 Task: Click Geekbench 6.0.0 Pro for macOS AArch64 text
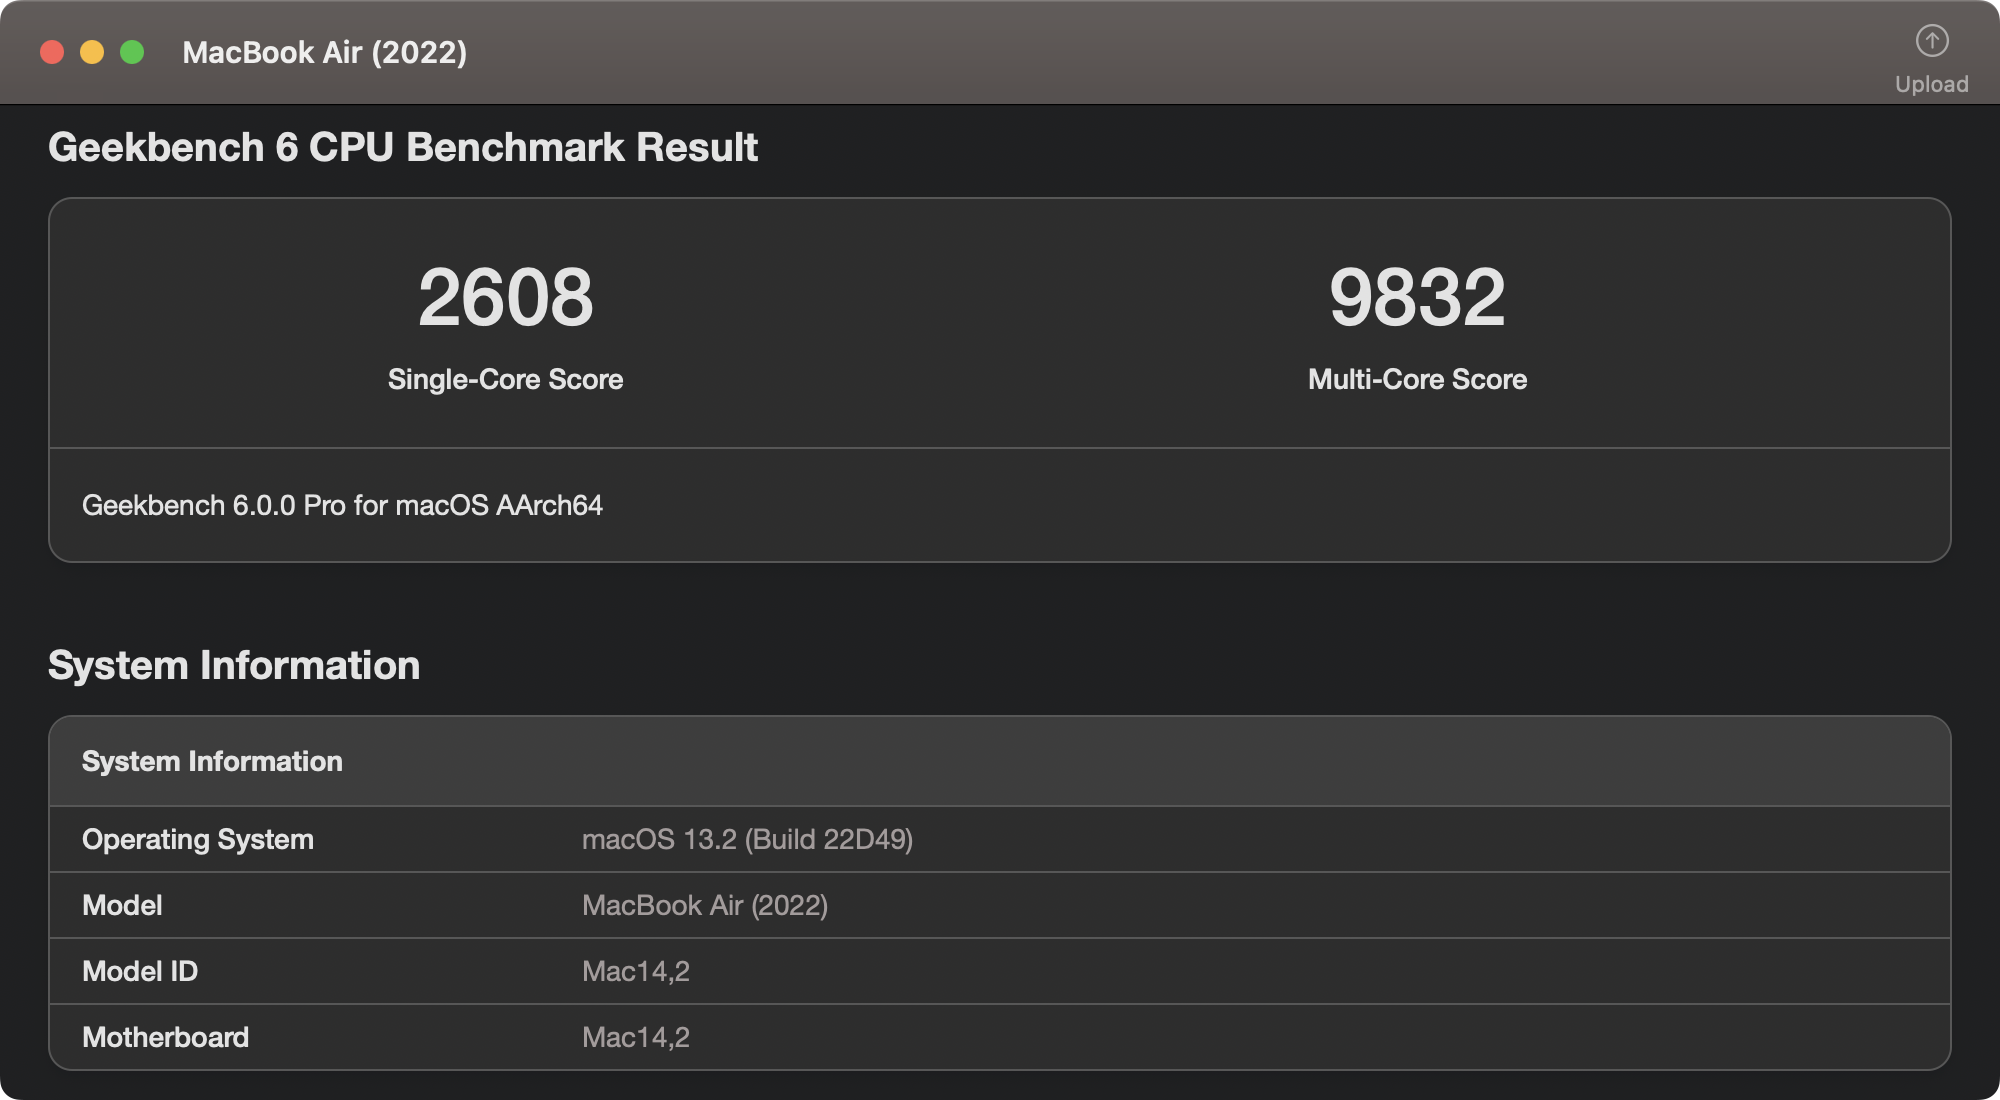coord(342,505)
